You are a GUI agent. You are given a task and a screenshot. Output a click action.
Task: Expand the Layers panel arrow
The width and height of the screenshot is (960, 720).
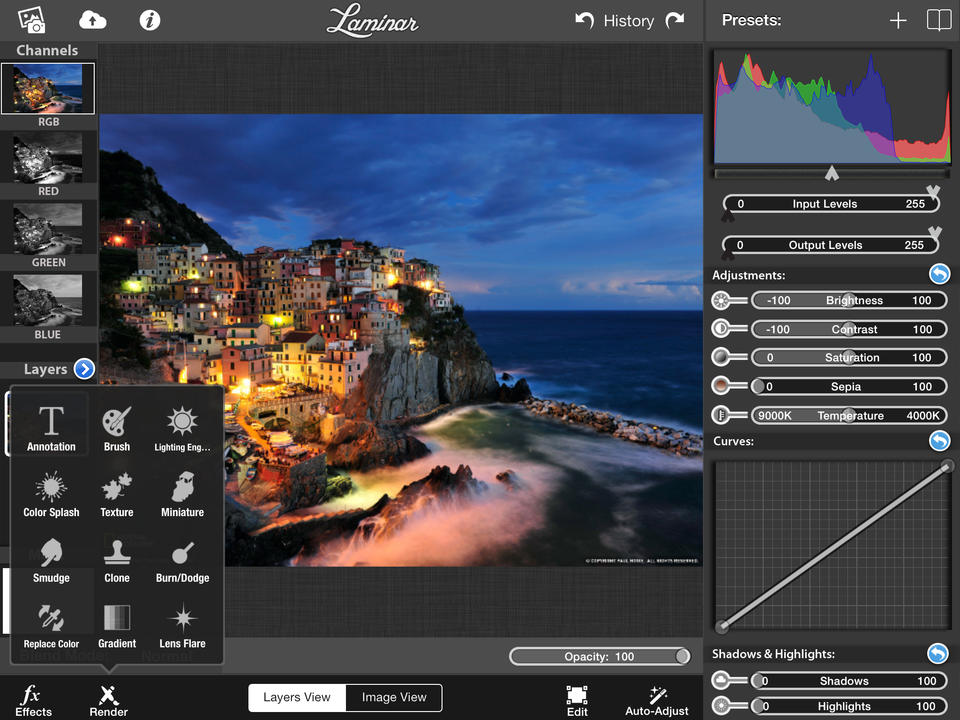pyautogui.click(x=84, y=369)
